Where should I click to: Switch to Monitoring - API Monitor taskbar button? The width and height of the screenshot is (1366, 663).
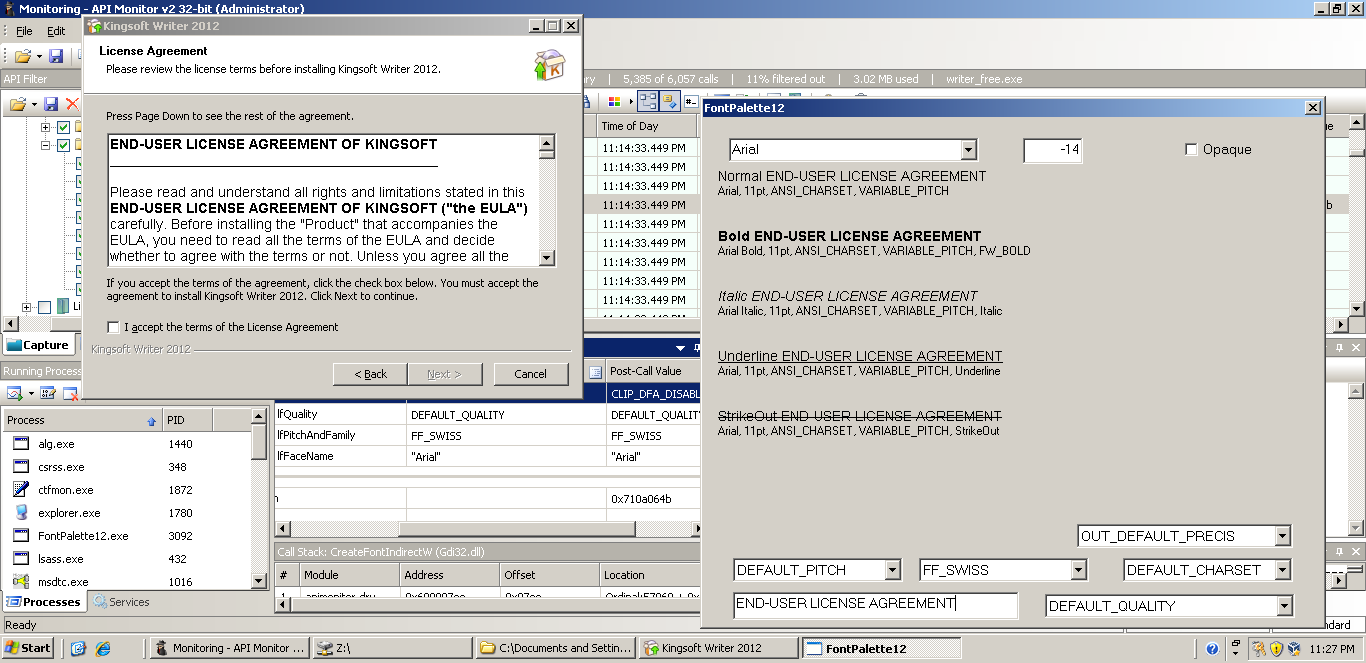[229, 648]
